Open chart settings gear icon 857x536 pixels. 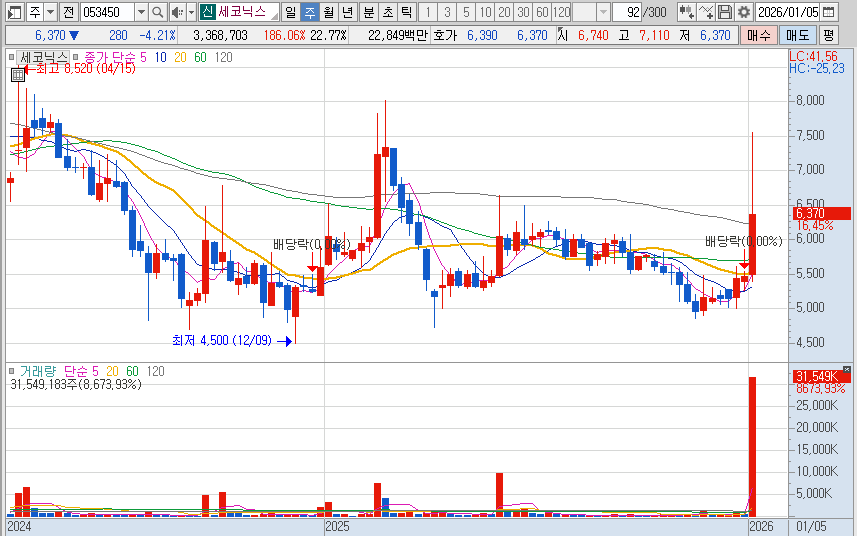(x=743, y=11)
